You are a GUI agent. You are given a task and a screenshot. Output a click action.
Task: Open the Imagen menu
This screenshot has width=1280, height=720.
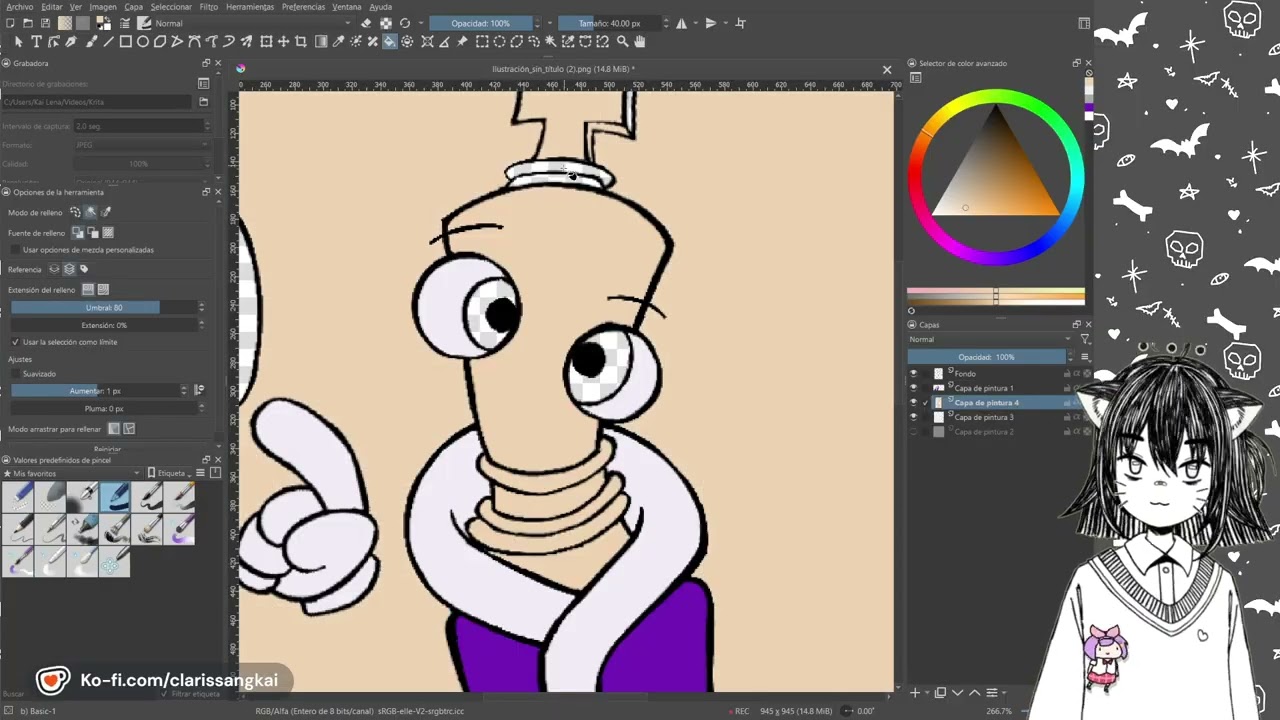[103, 7]
